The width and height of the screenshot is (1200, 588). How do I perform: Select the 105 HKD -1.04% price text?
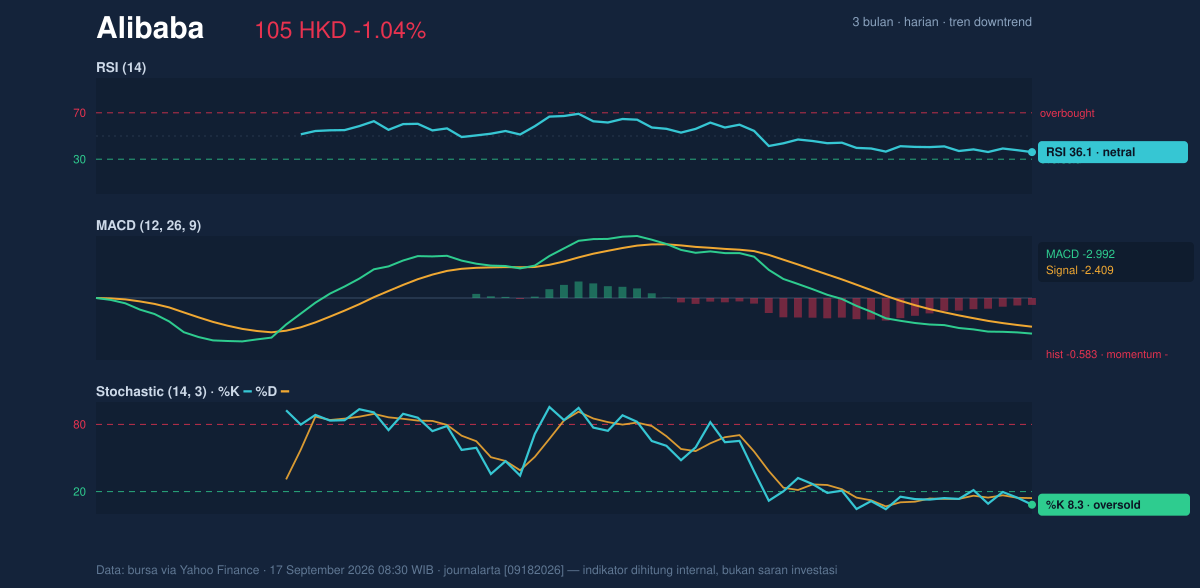click(x=340, y=31)
